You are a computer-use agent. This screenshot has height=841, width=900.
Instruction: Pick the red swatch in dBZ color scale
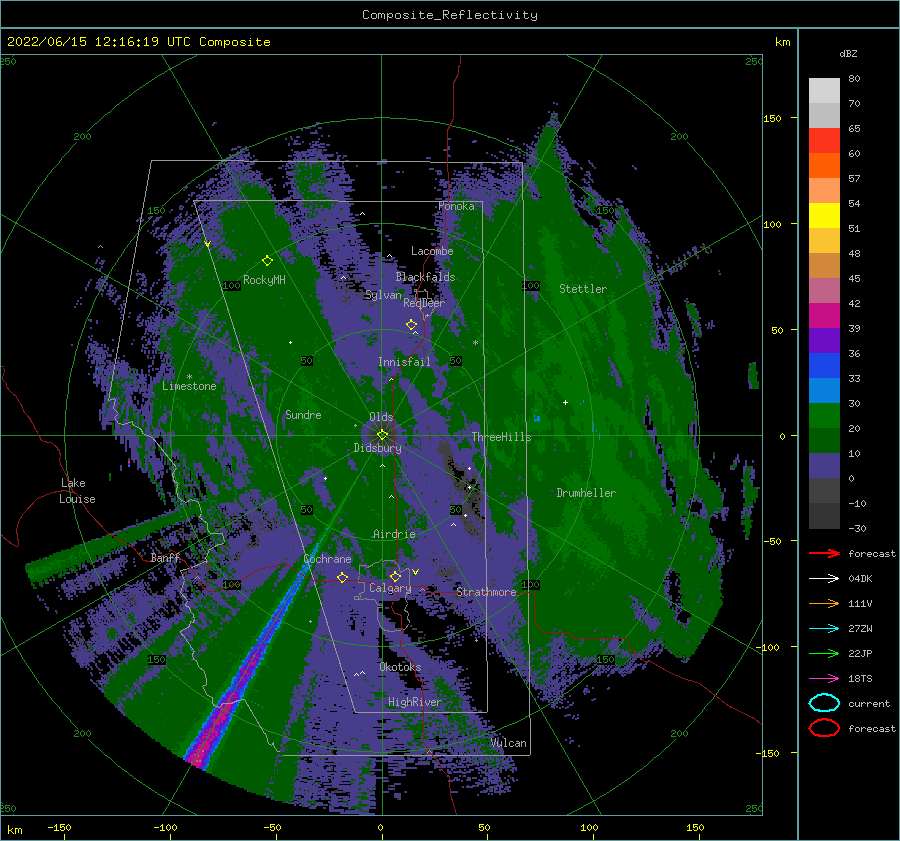pos(824,141)
